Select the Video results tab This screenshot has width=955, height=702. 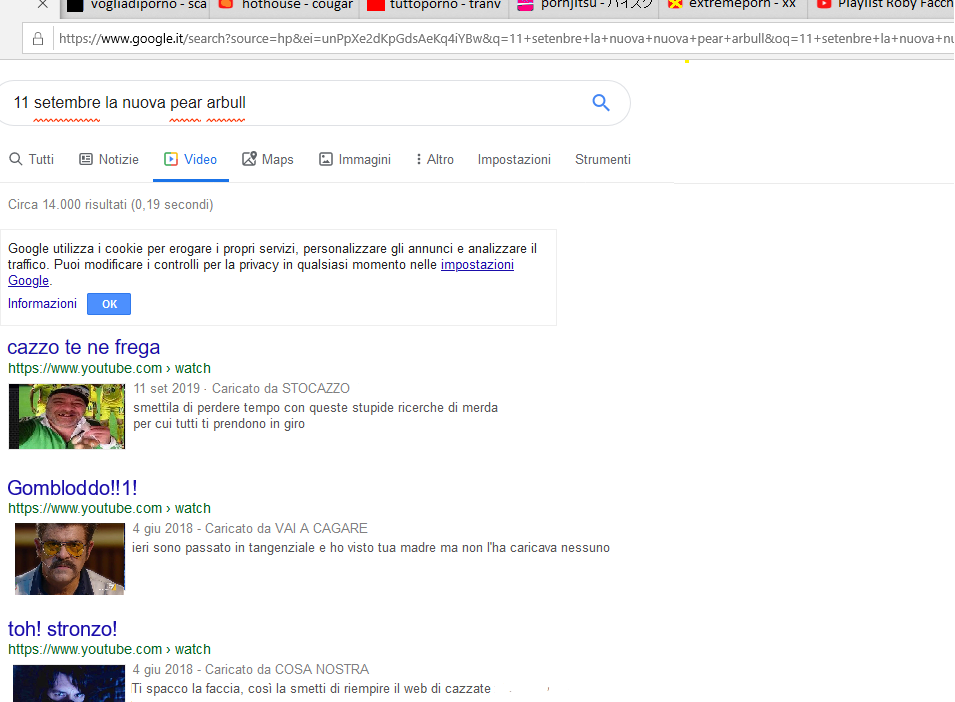[191, 160]
